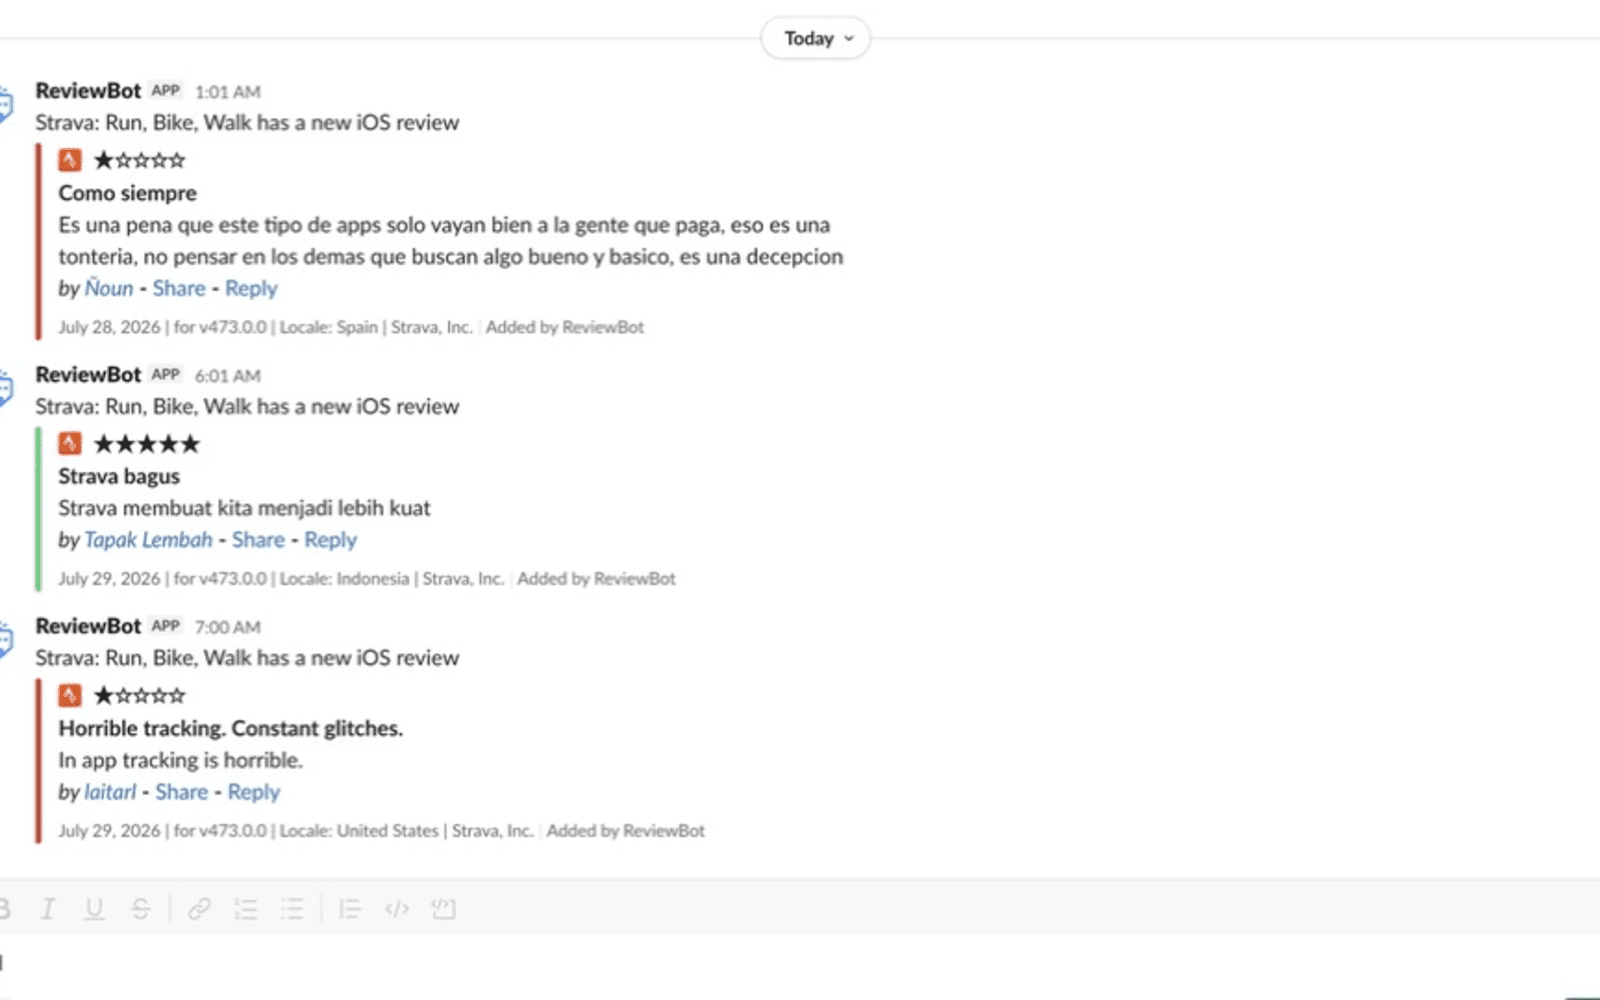1600x1000 pixels.
Task: Click the Strava icon in Horrible tracking review
Action: [70, 695]
